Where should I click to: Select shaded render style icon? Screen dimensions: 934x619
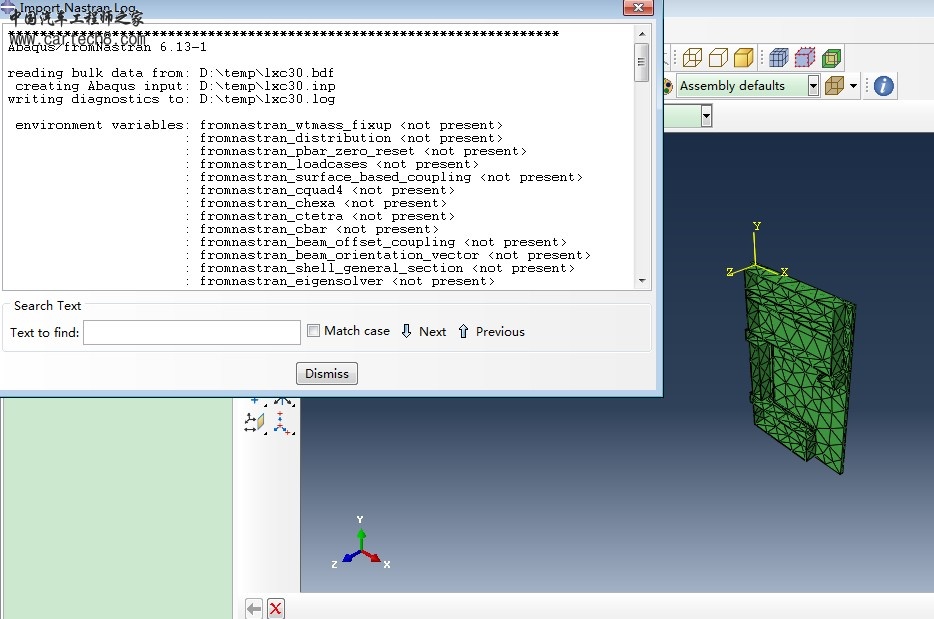743,57
